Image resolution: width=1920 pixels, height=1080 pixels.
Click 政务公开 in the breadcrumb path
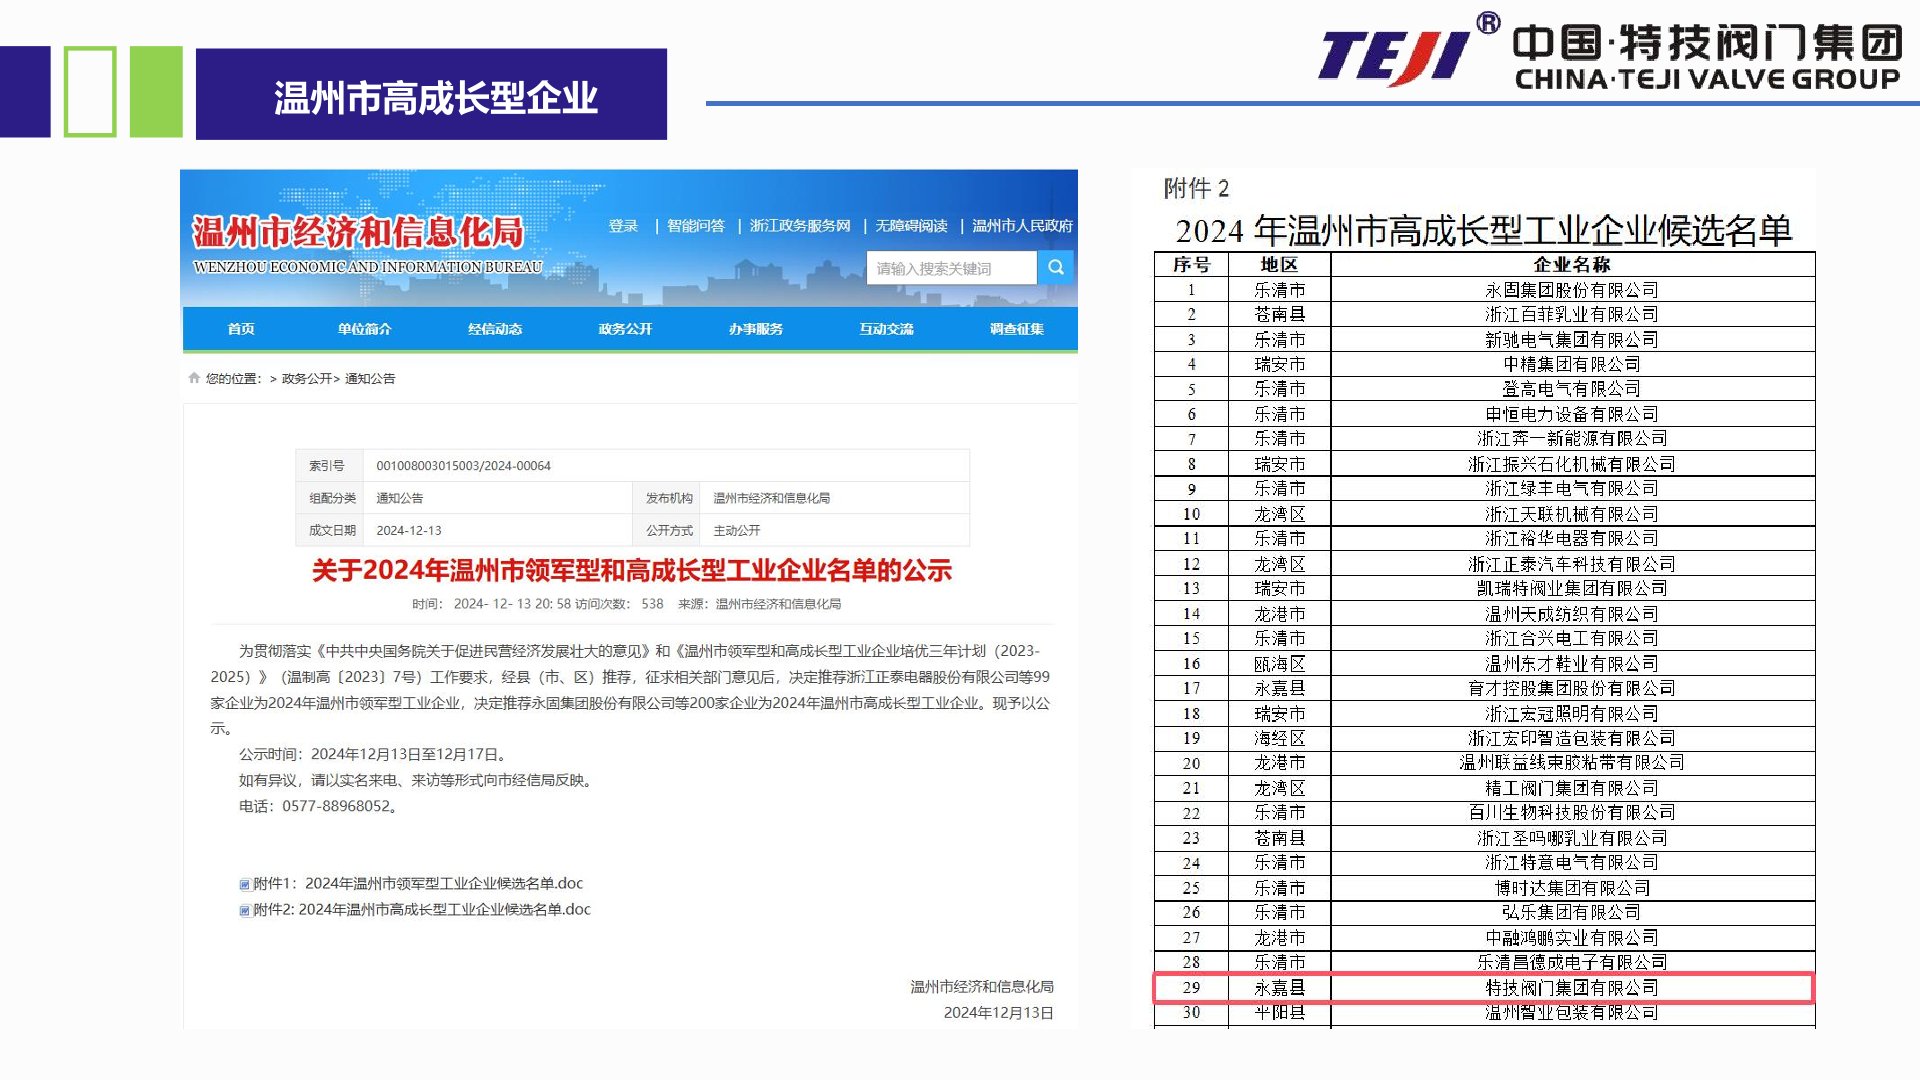(x=307, y=378)
